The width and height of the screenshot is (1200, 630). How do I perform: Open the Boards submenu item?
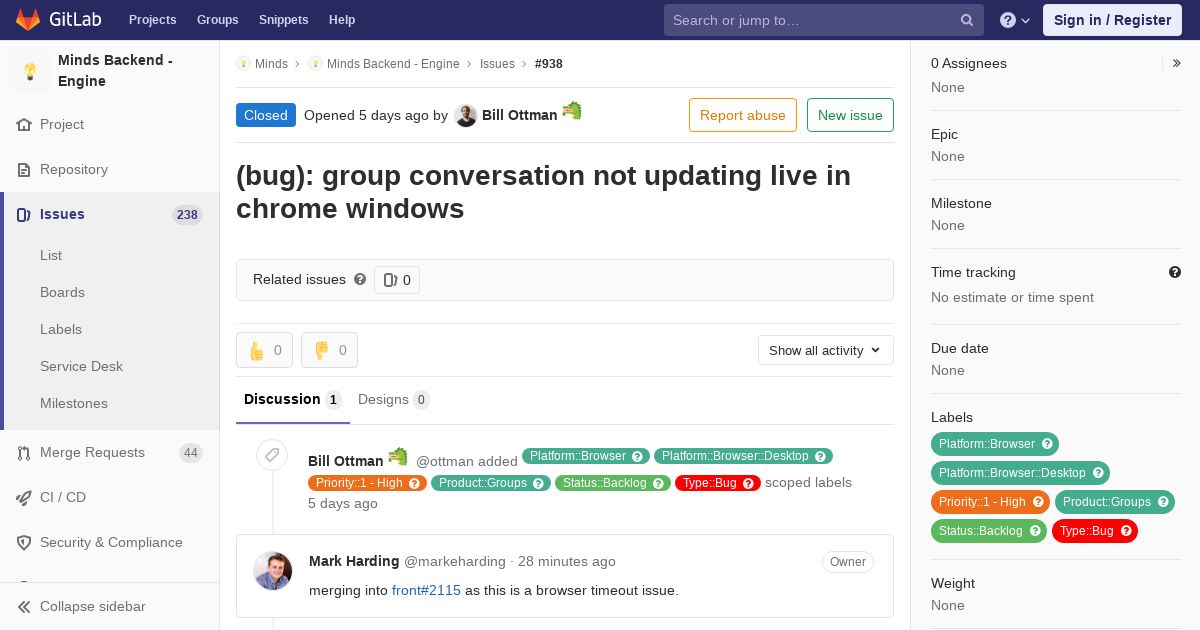(x=62, y=292)
